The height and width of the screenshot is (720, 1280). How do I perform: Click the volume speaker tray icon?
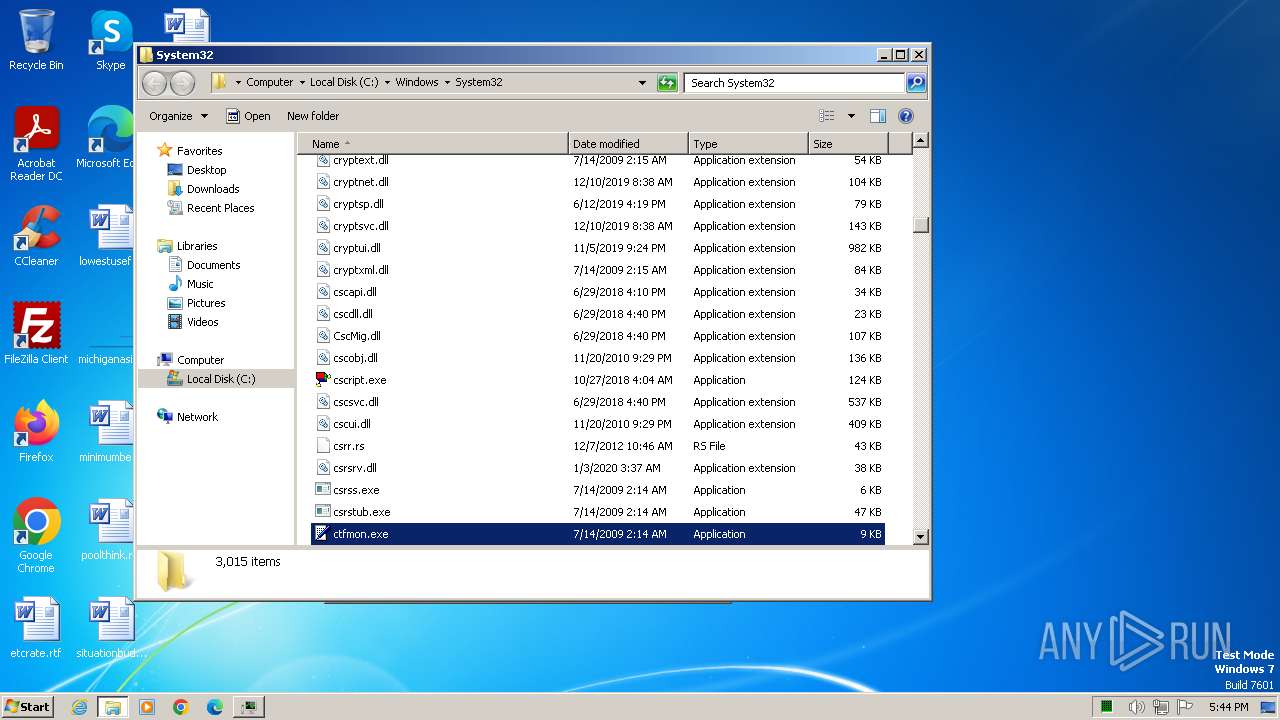point(1136,707)
